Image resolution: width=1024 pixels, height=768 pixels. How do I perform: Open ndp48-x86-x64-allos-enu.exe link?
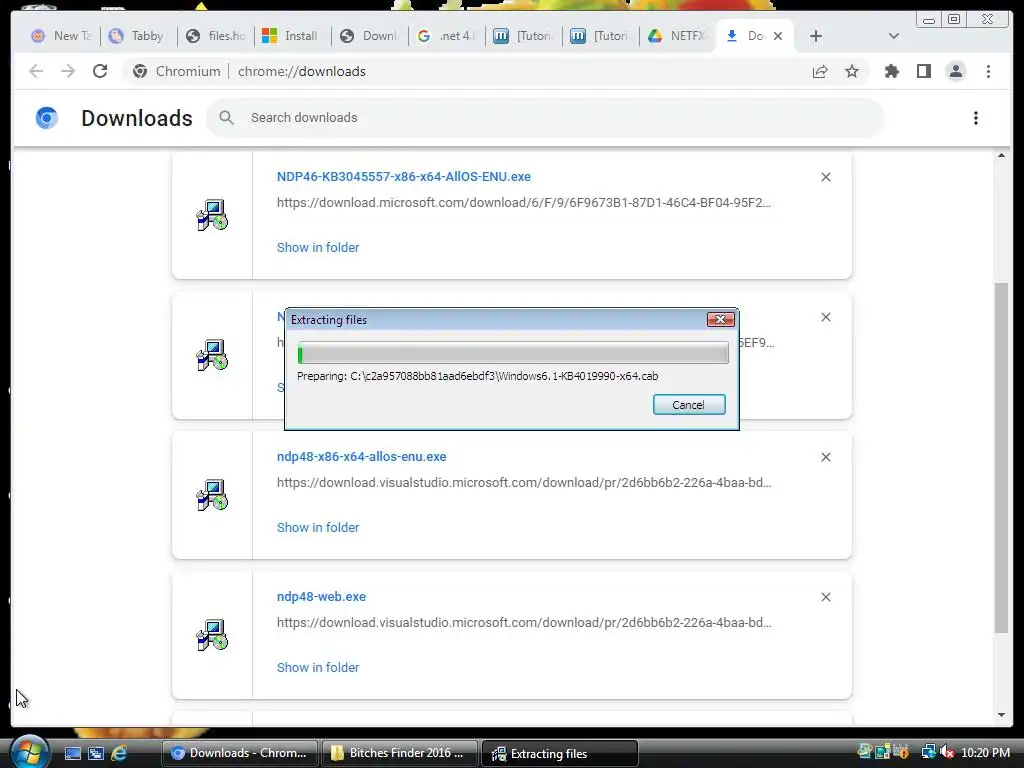pos(361,457)
